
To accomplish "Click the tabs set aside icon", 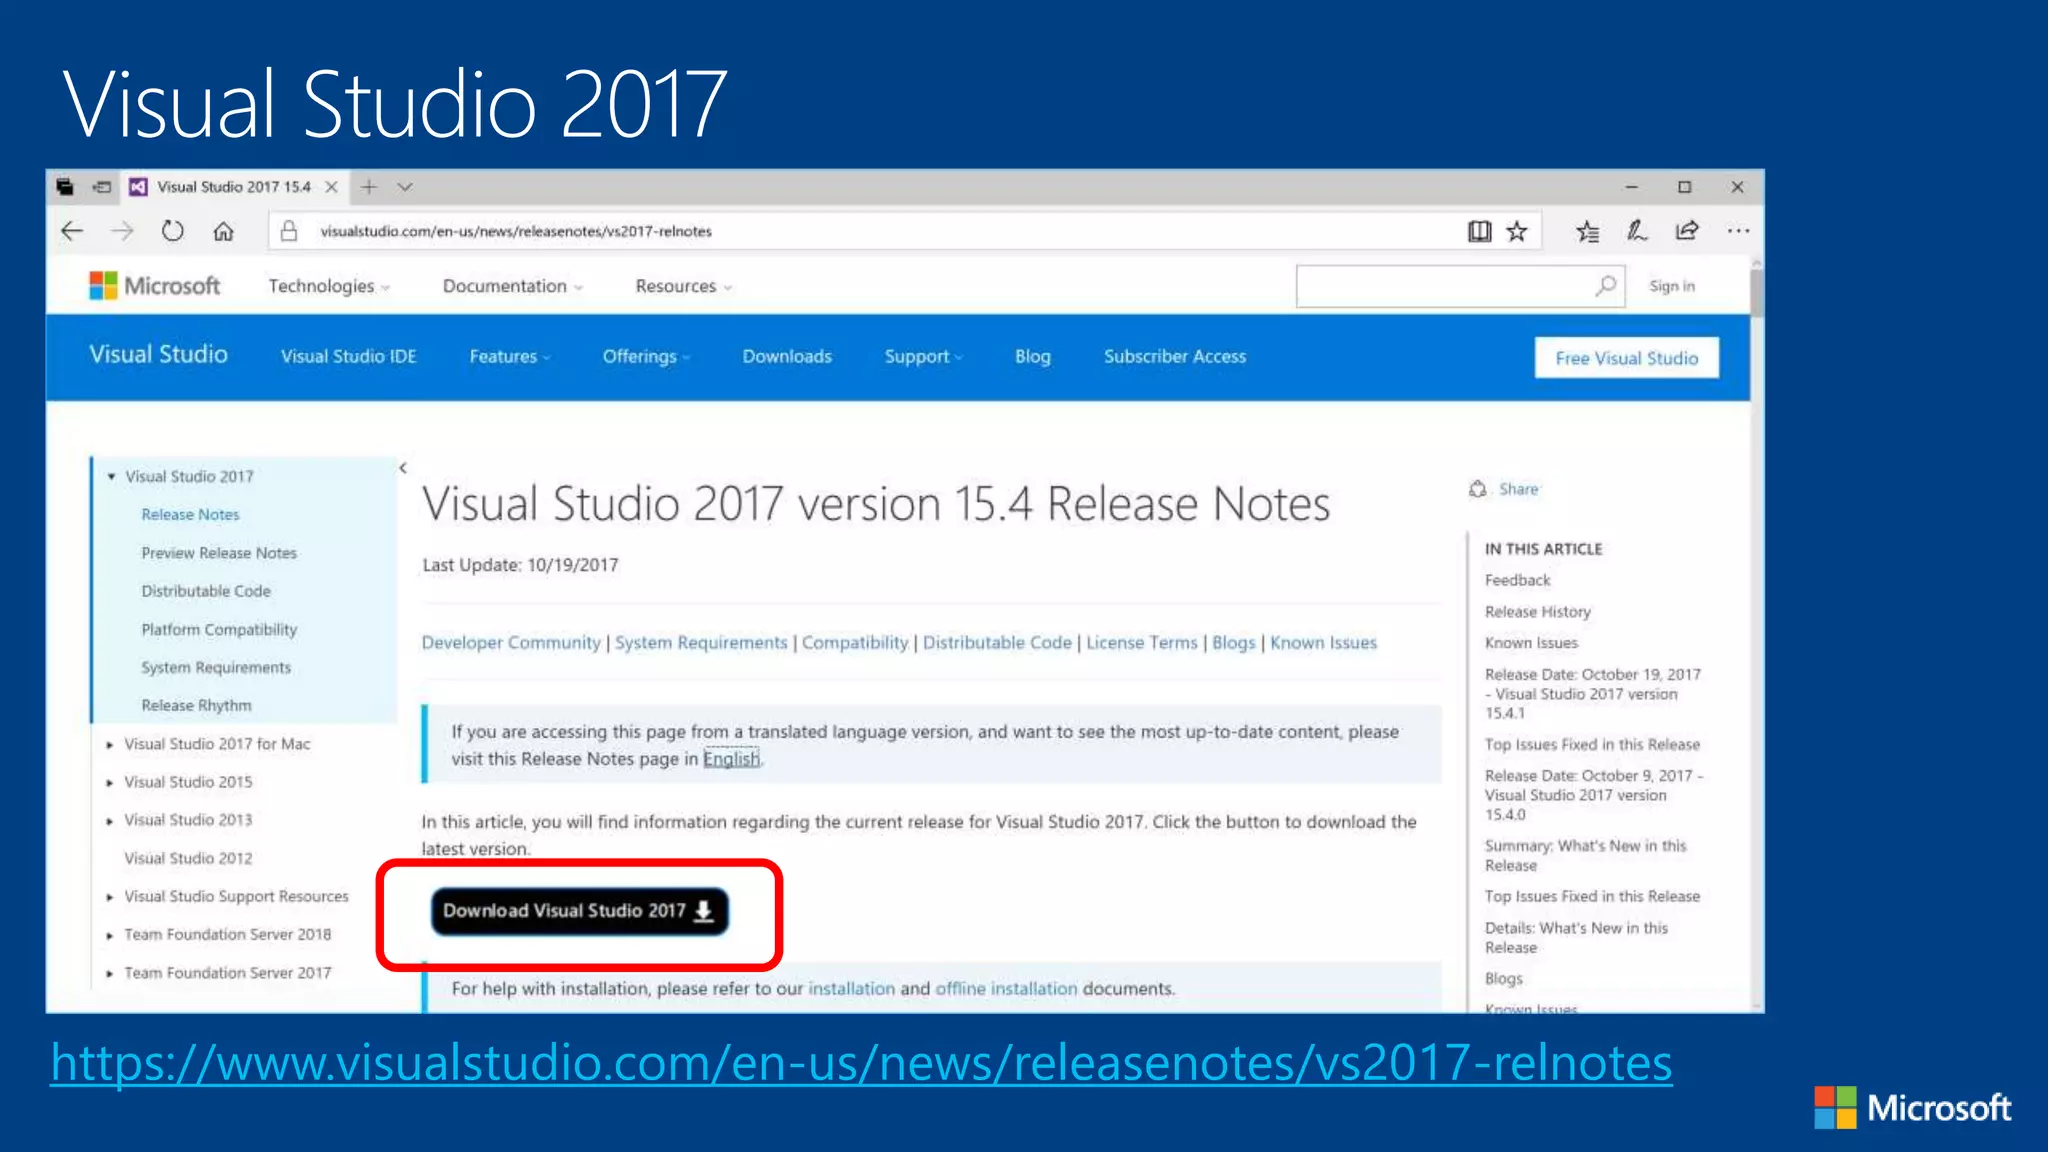I will [65, 187].
